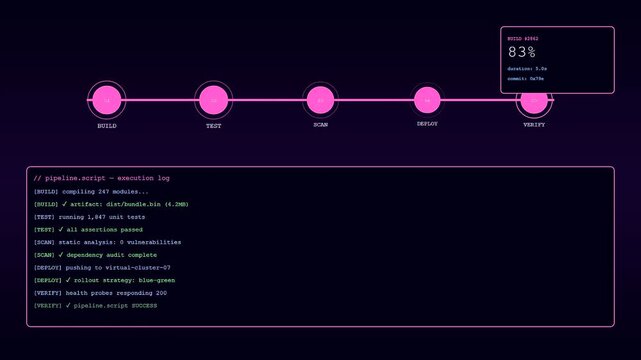The height and width of the screenshot is (360, 641).
Task: Select log line 'all assertions passed'
Action: [x=88, y=230]
